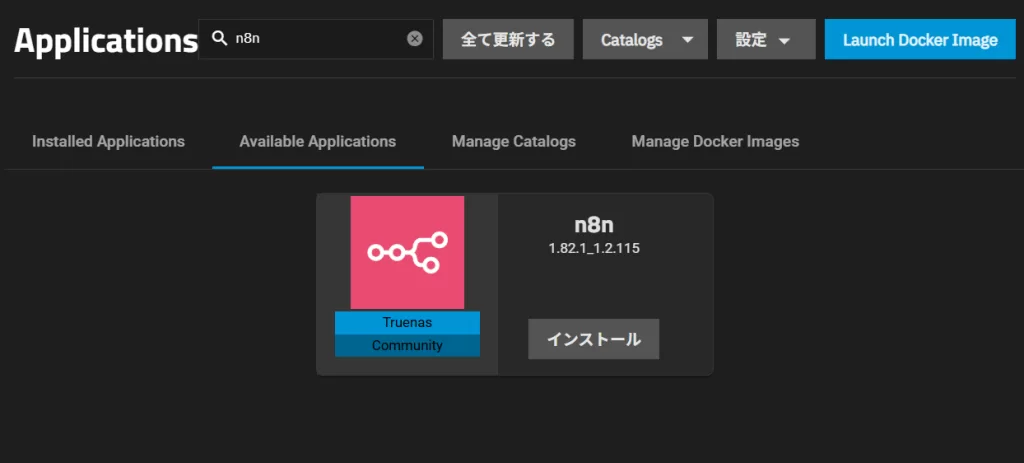Clear the n8n search text

tap(415, 39)
